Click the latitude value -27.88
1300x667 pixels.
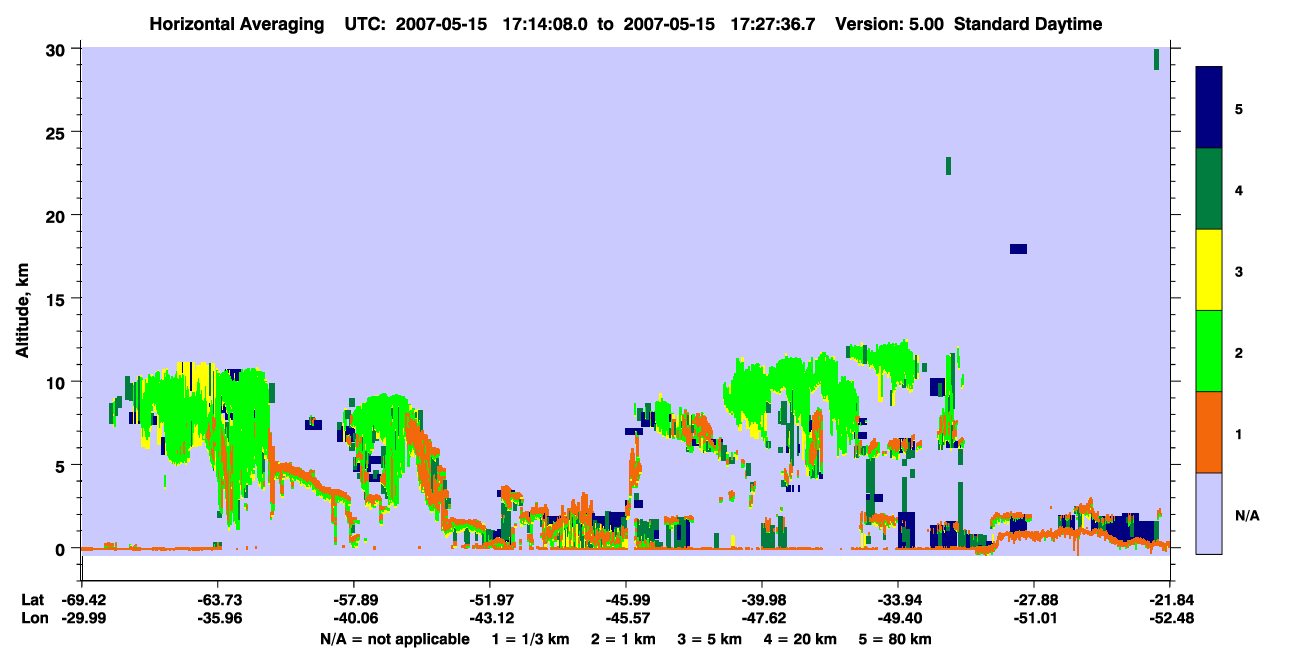click(1034, 599)
